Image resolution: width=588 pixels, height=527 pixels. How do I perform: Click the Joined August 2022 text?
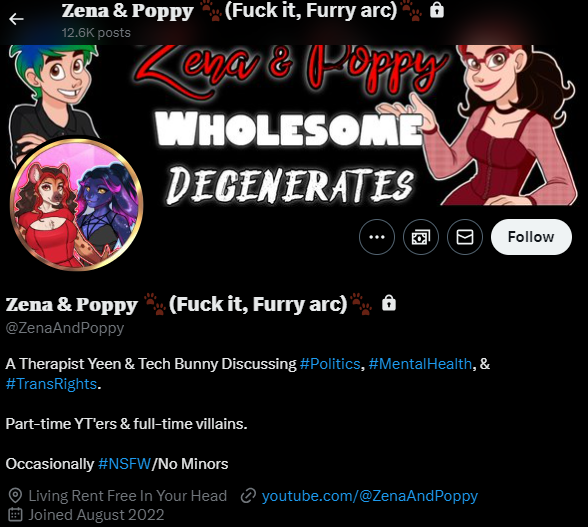tap(96, 515)
